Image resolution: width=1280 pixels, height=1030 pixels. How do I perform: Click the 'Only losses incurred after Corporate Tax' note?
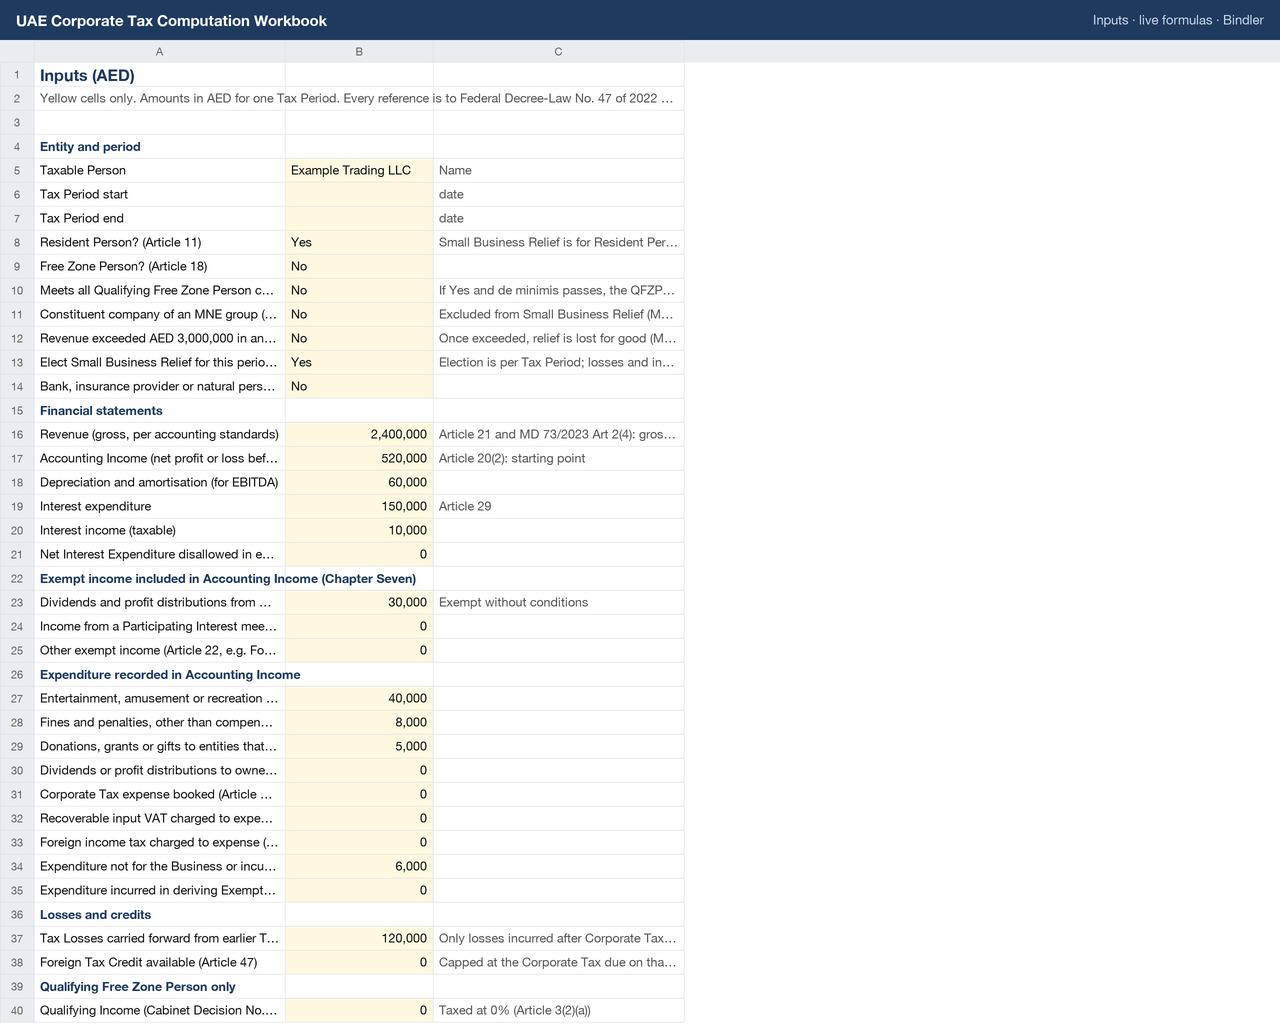point(558,938)
